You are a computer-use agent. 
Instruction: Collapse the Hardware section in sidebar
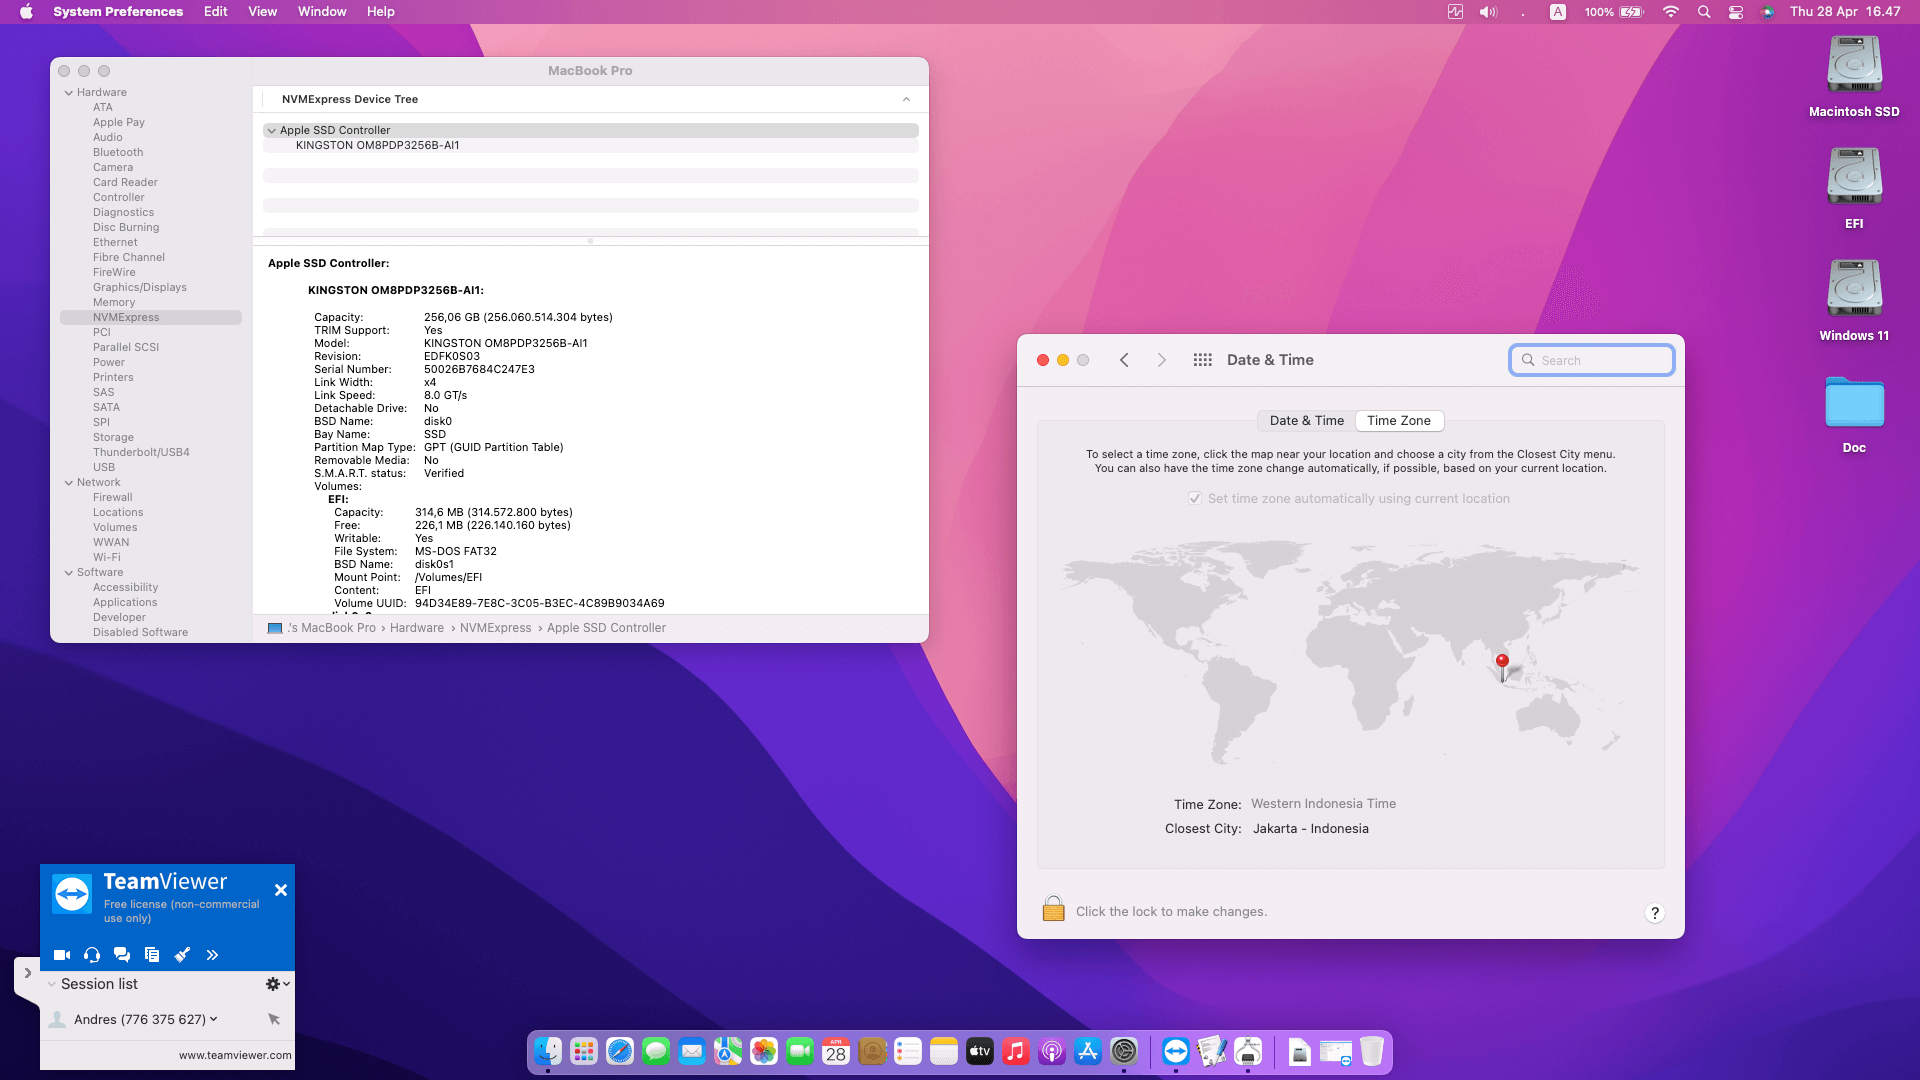click(69, 93)
